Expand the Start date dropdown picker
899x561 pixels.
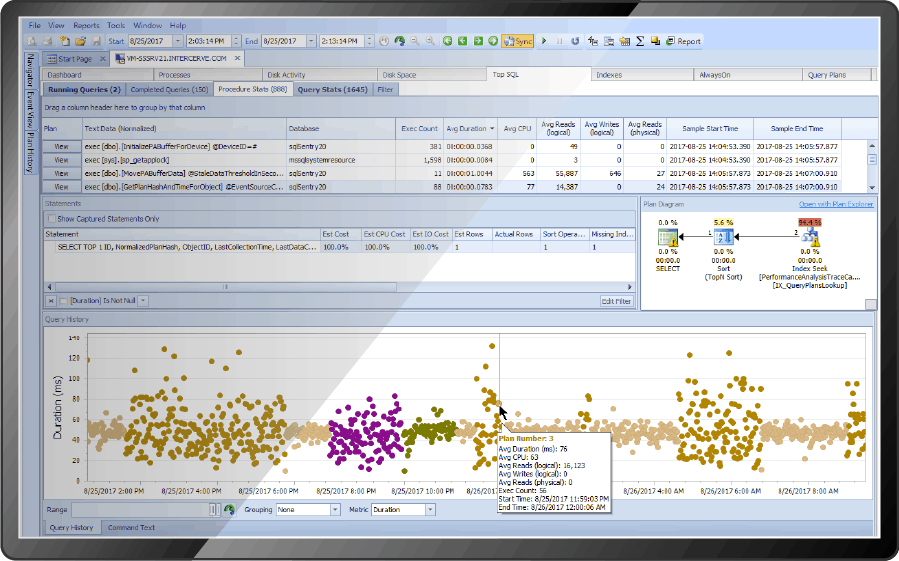(x=177, y=41)
